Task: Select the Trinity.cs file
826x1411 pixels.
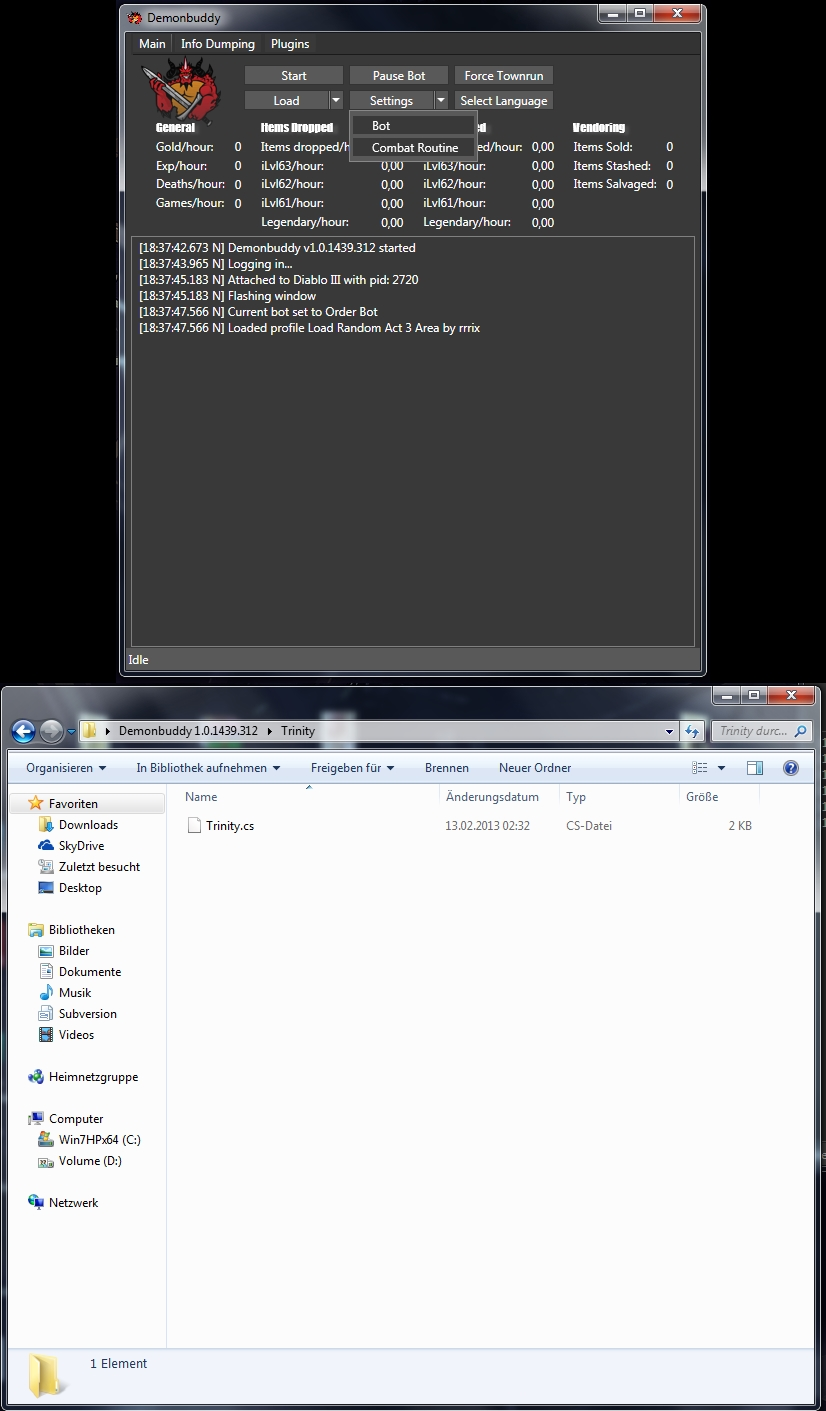Action: tap(229, 826)
